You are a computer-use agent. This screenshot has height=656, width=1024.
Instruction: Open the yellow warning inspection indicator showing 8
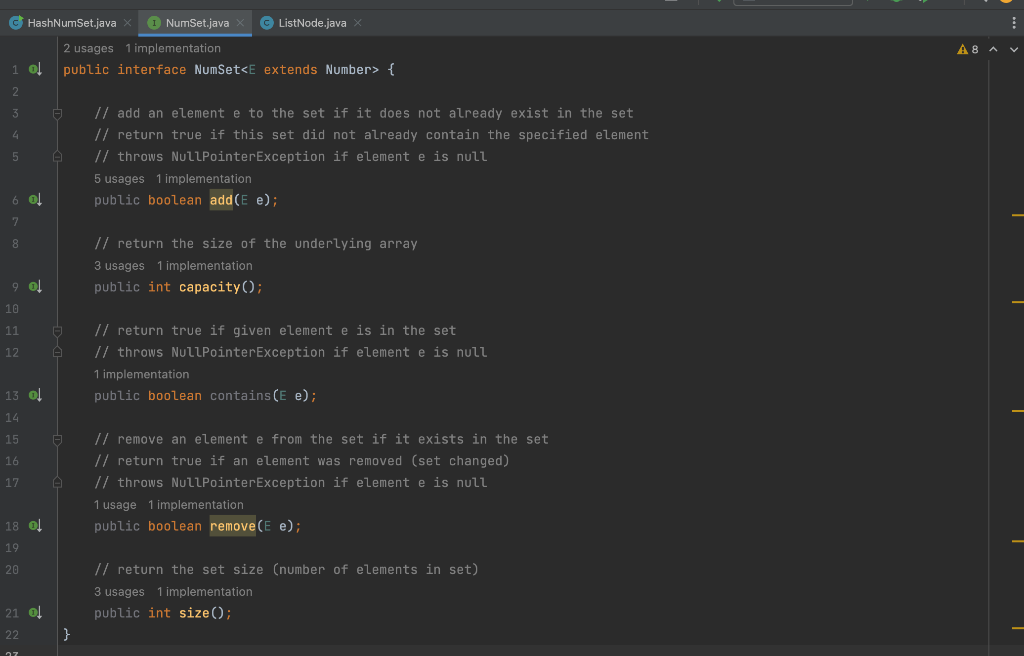tap(968, 49)
